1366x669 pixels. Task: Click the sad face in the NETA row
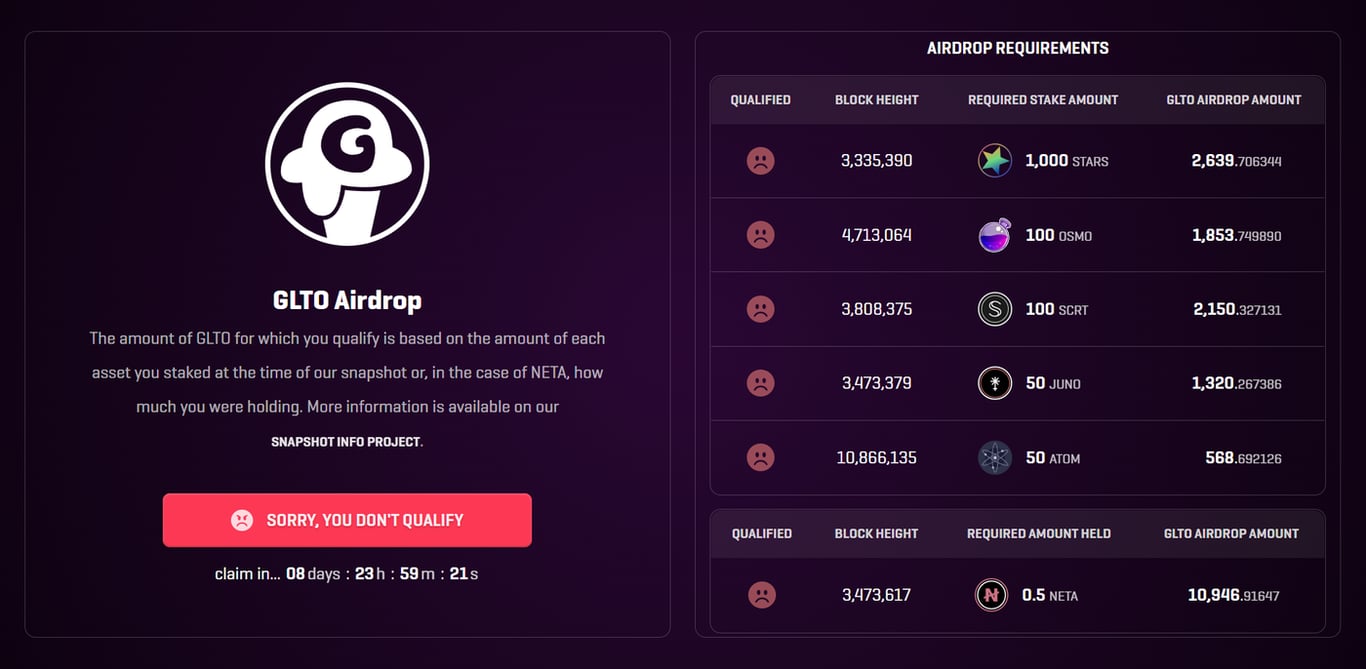coord(761,595)
